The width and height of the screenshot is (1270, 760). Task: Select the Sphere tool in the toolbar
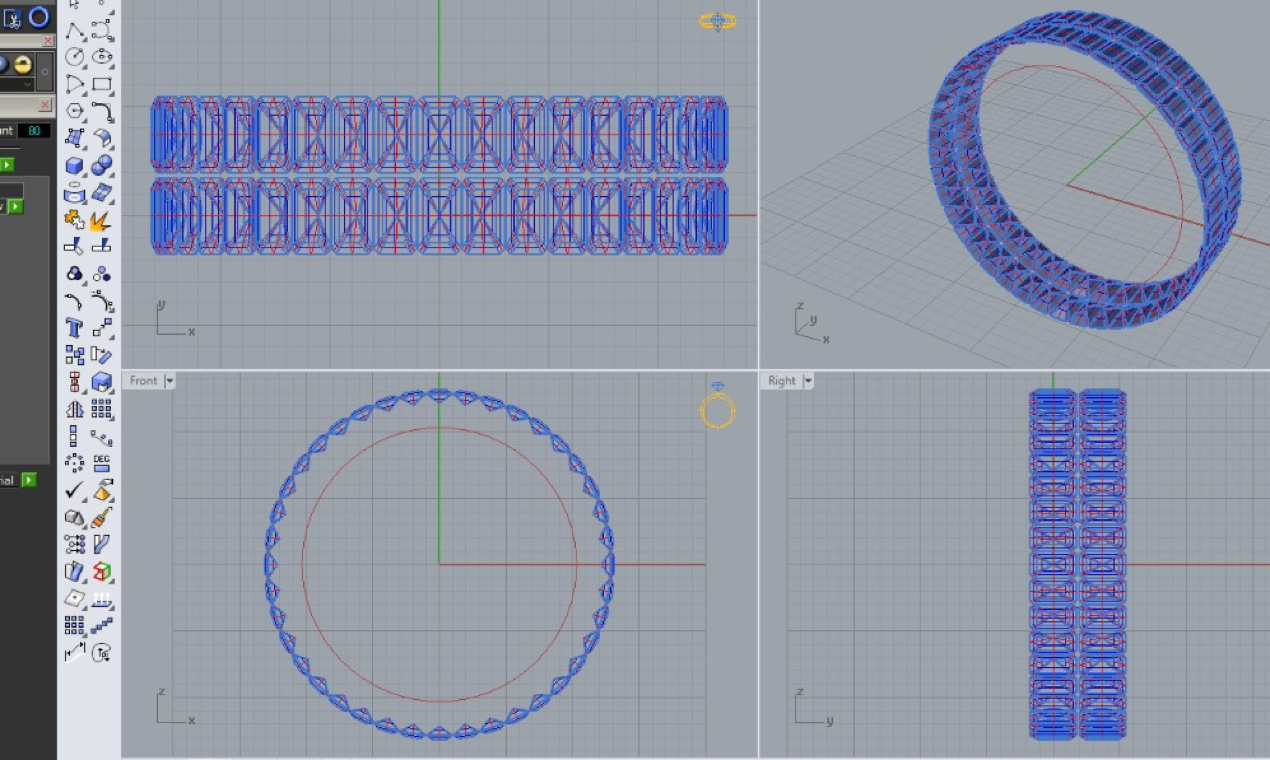[x=101, y=164]
